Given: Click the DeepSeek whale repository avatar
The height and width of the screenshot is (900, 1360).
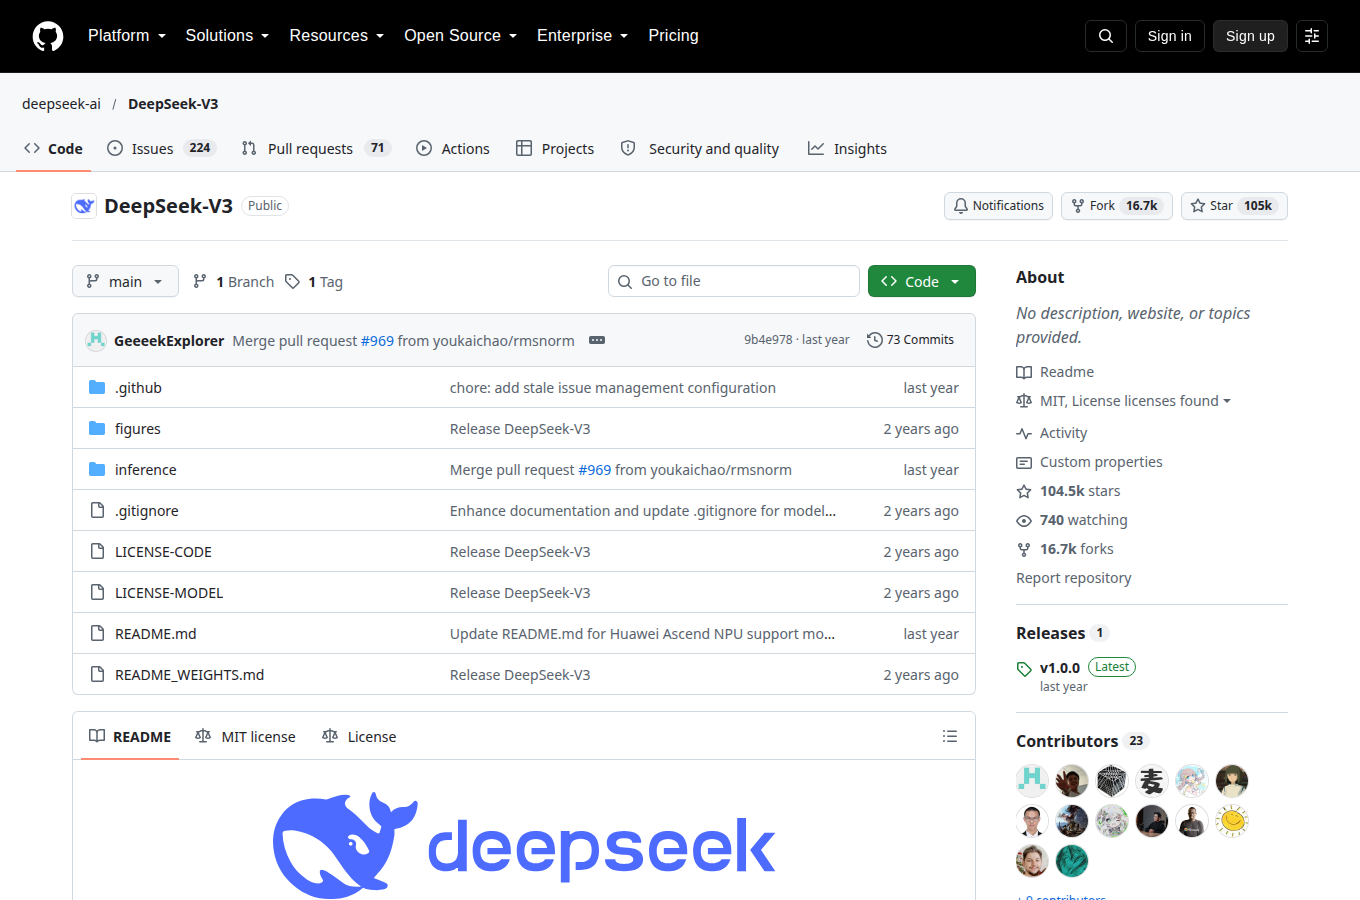Looking at the screenshot, I should tap(84, 206).
